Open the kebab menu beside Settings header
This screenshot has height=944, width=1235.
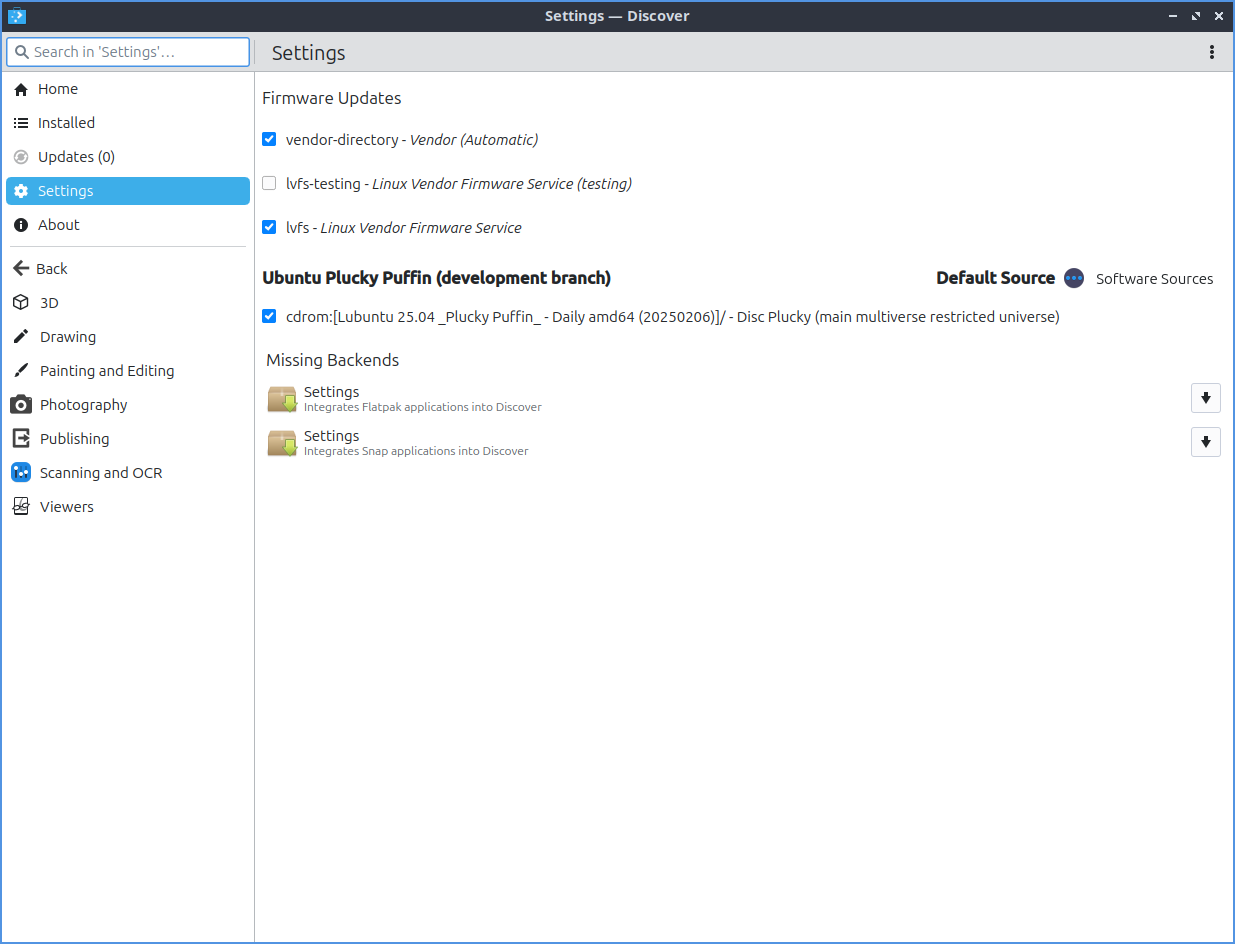coord(1212,52)
